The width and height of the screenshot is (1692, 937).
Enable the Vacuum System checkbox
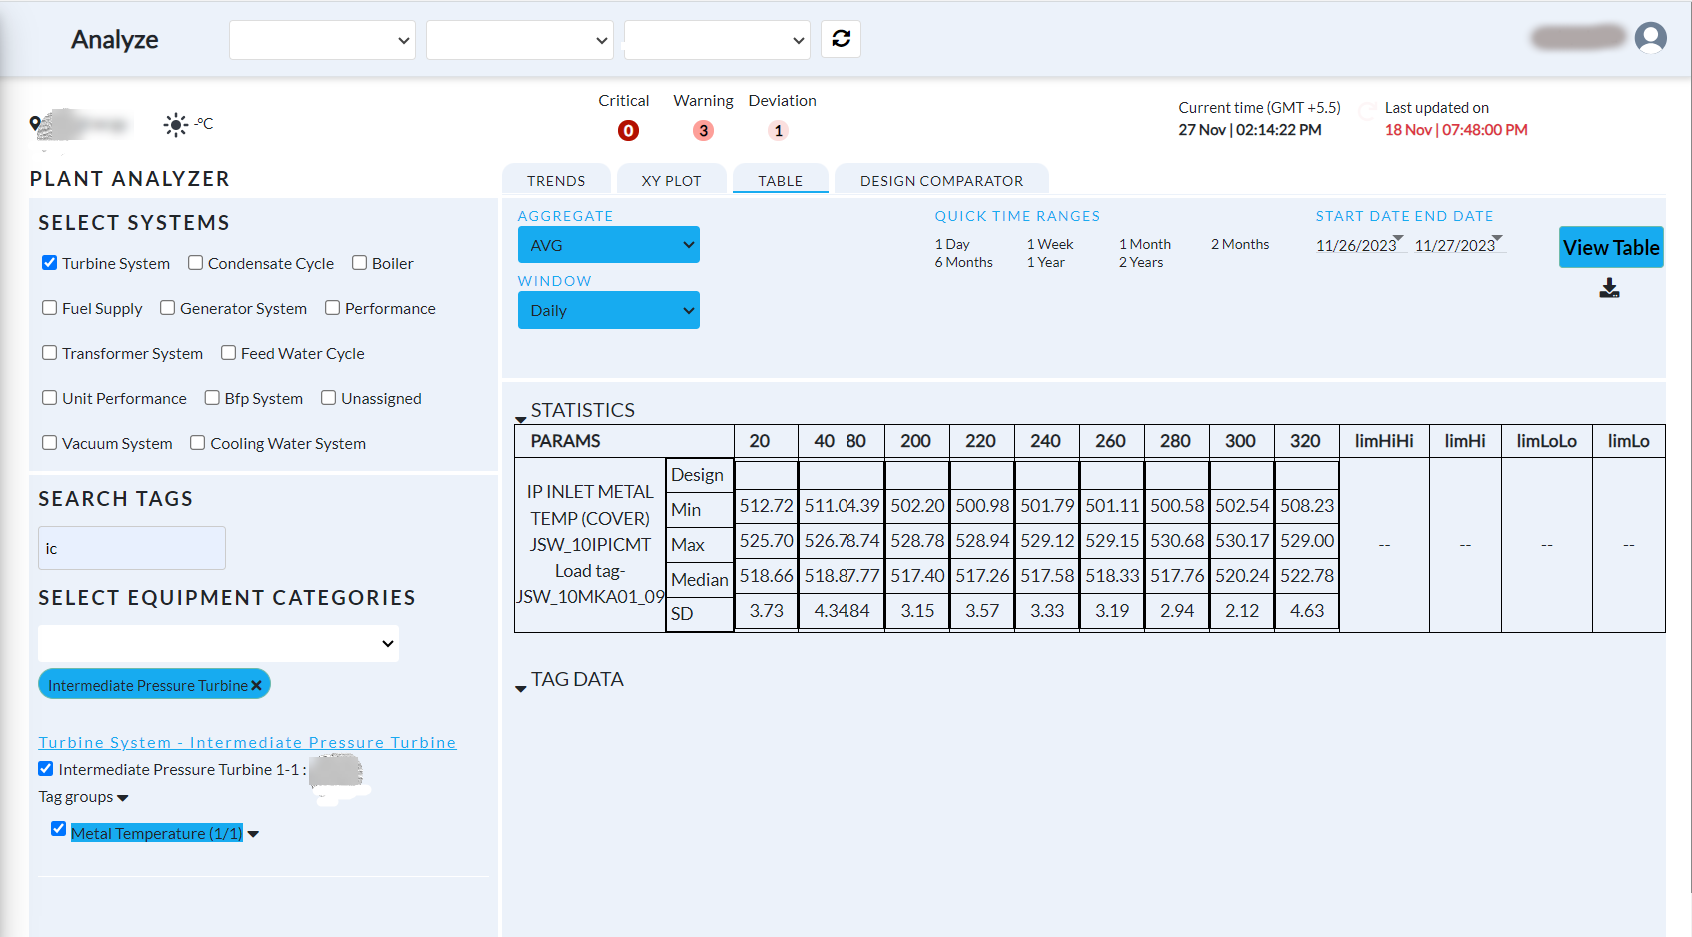49,442
